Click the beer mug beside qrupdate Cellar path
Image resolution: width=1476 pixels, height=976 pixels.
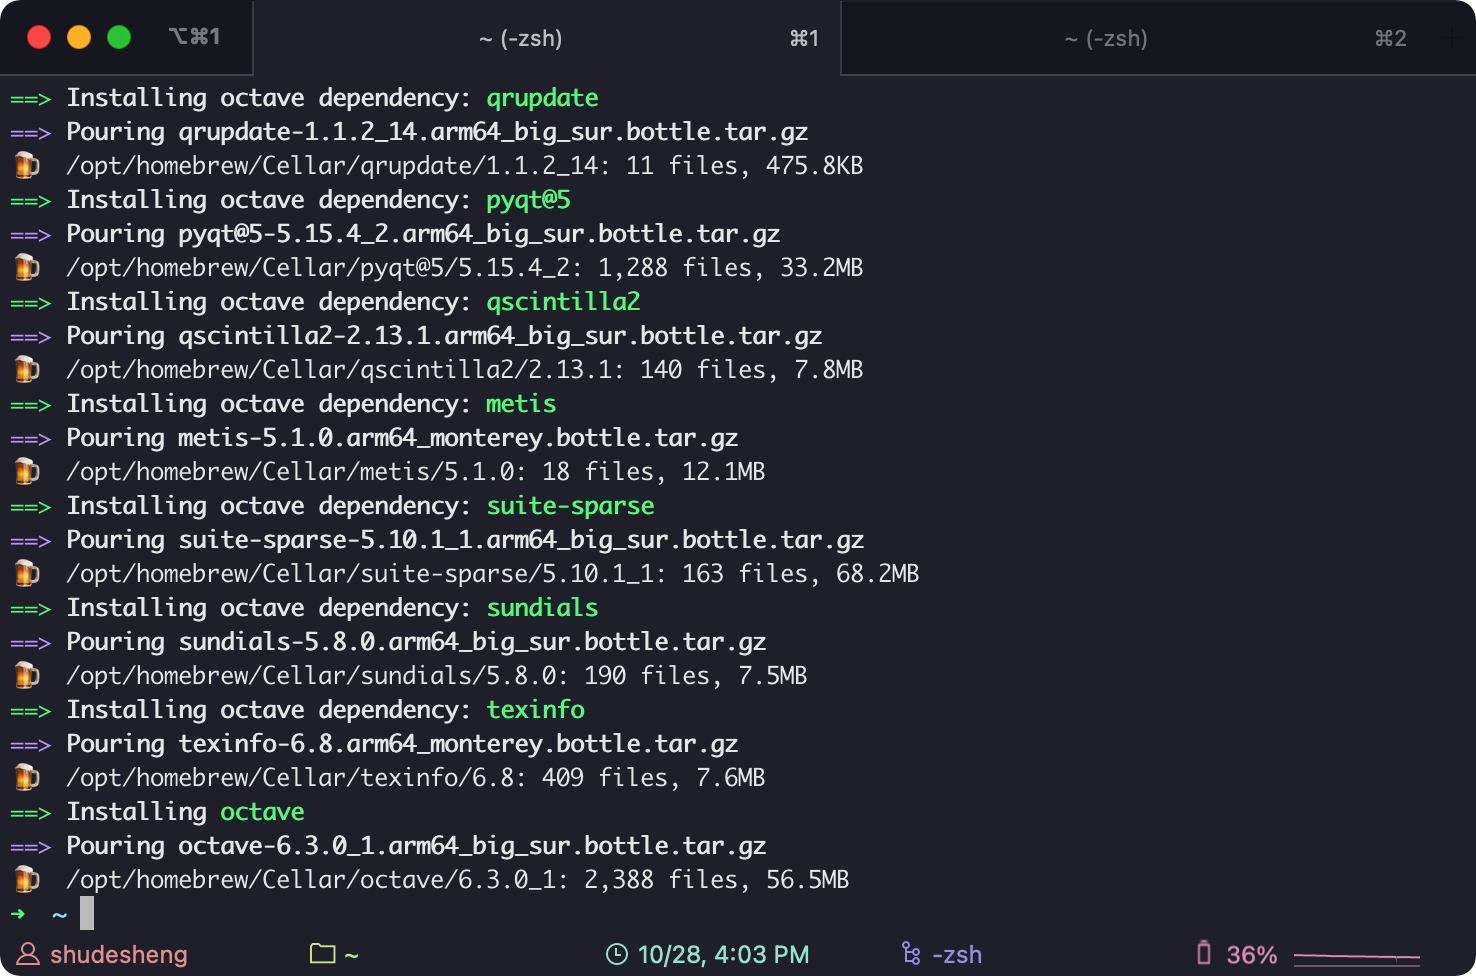click(27, 165)
